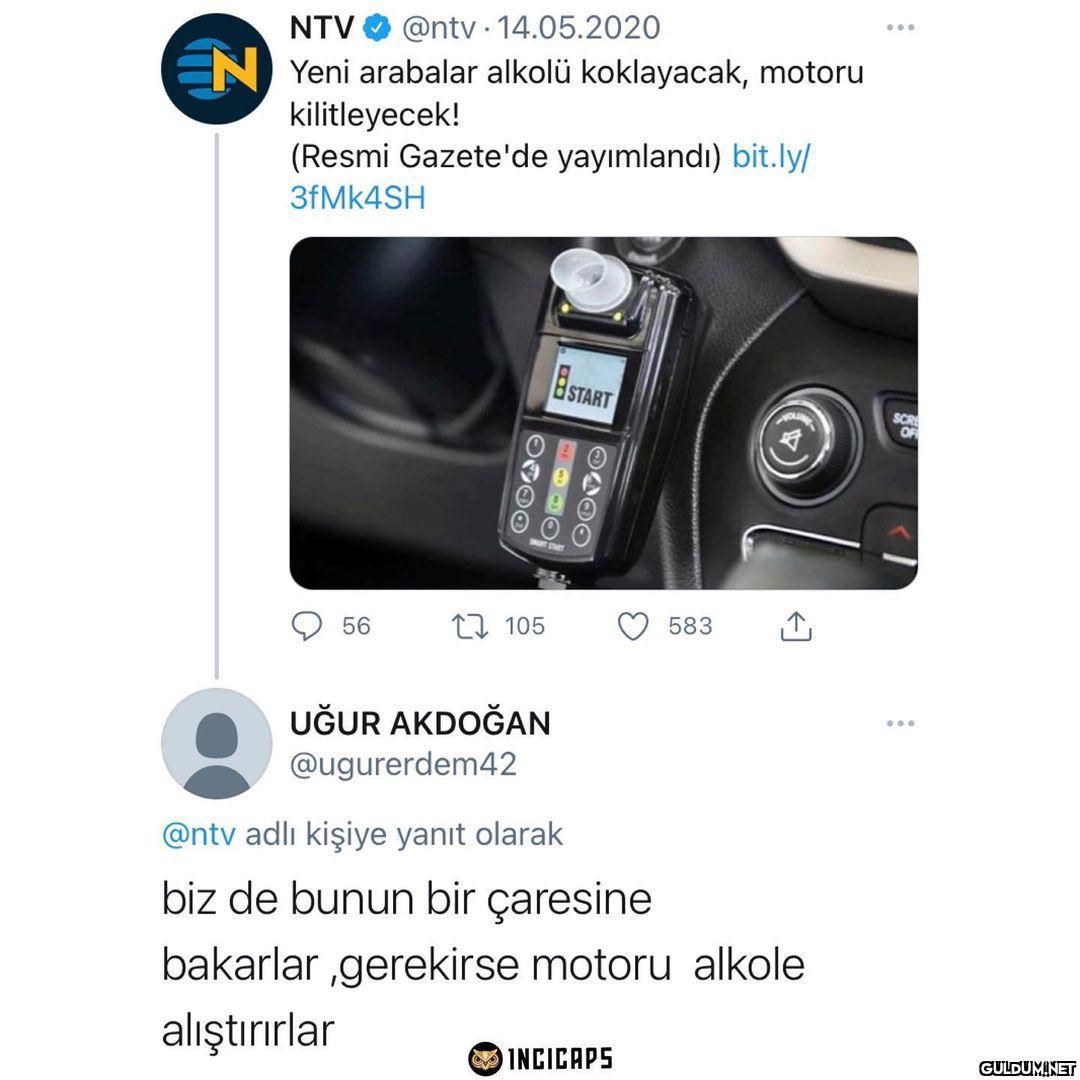Click the @ntv mention in reply line

click(x=198, y=834)
